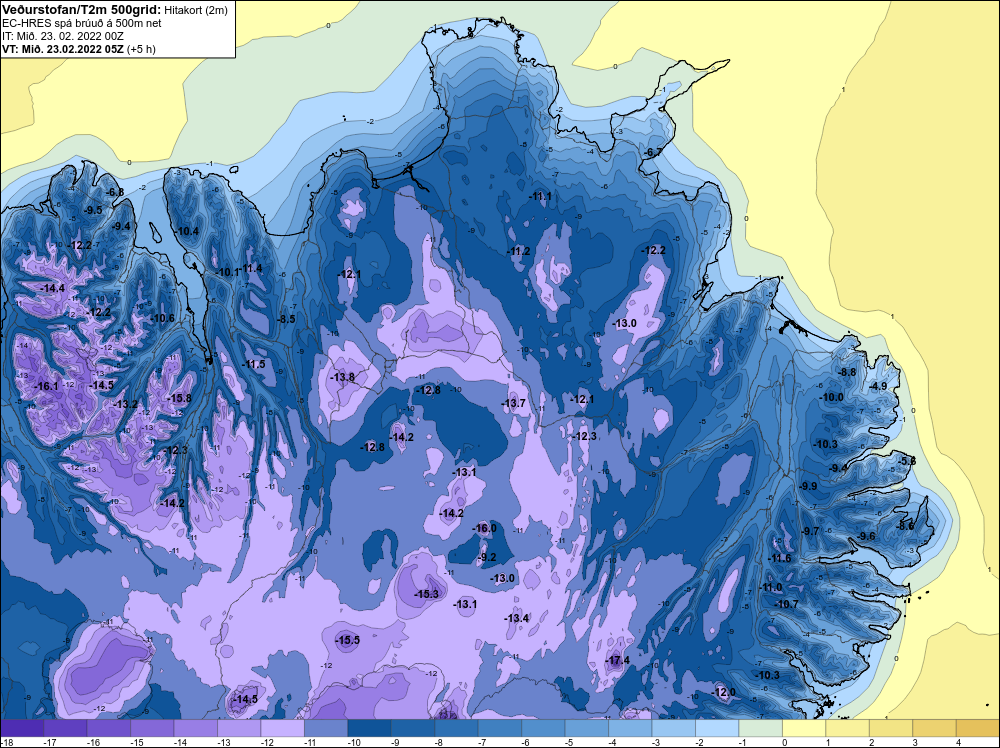Click the legend swatch between -18 and -17
Screen dimensions: 1000x748
click(22, 728)
